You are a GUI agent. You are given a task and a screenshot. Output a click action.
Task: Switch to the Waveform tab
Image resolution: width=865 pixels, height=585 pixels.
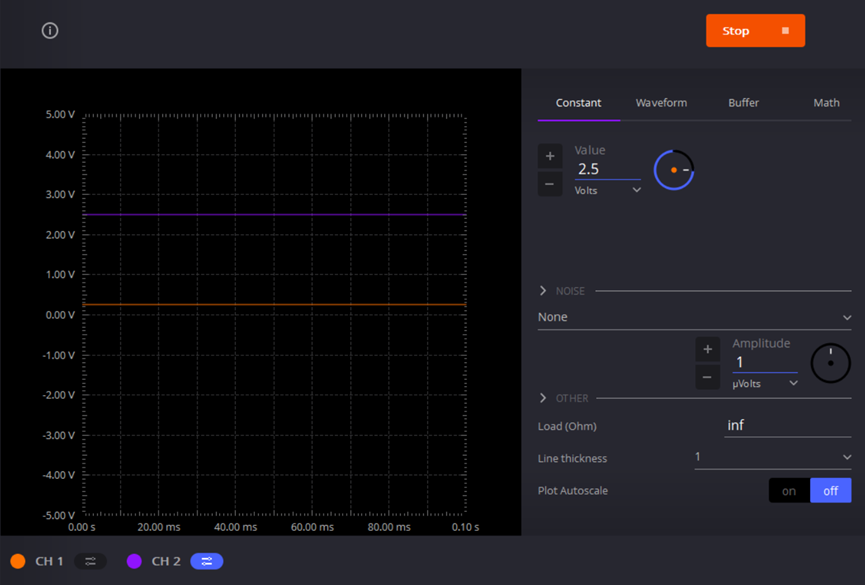point(661,103)
